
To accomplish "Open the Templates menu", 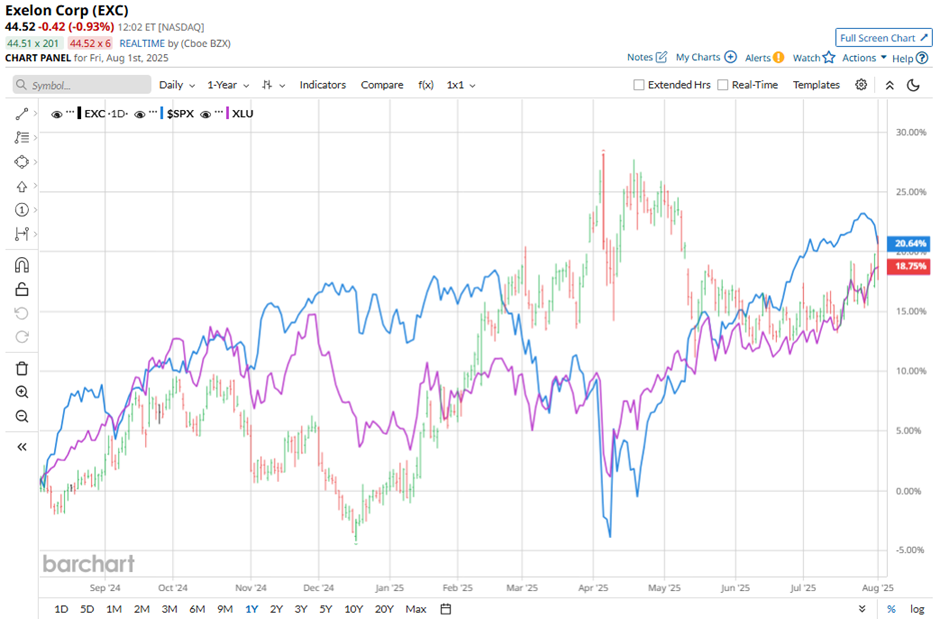I will (816, 85).
